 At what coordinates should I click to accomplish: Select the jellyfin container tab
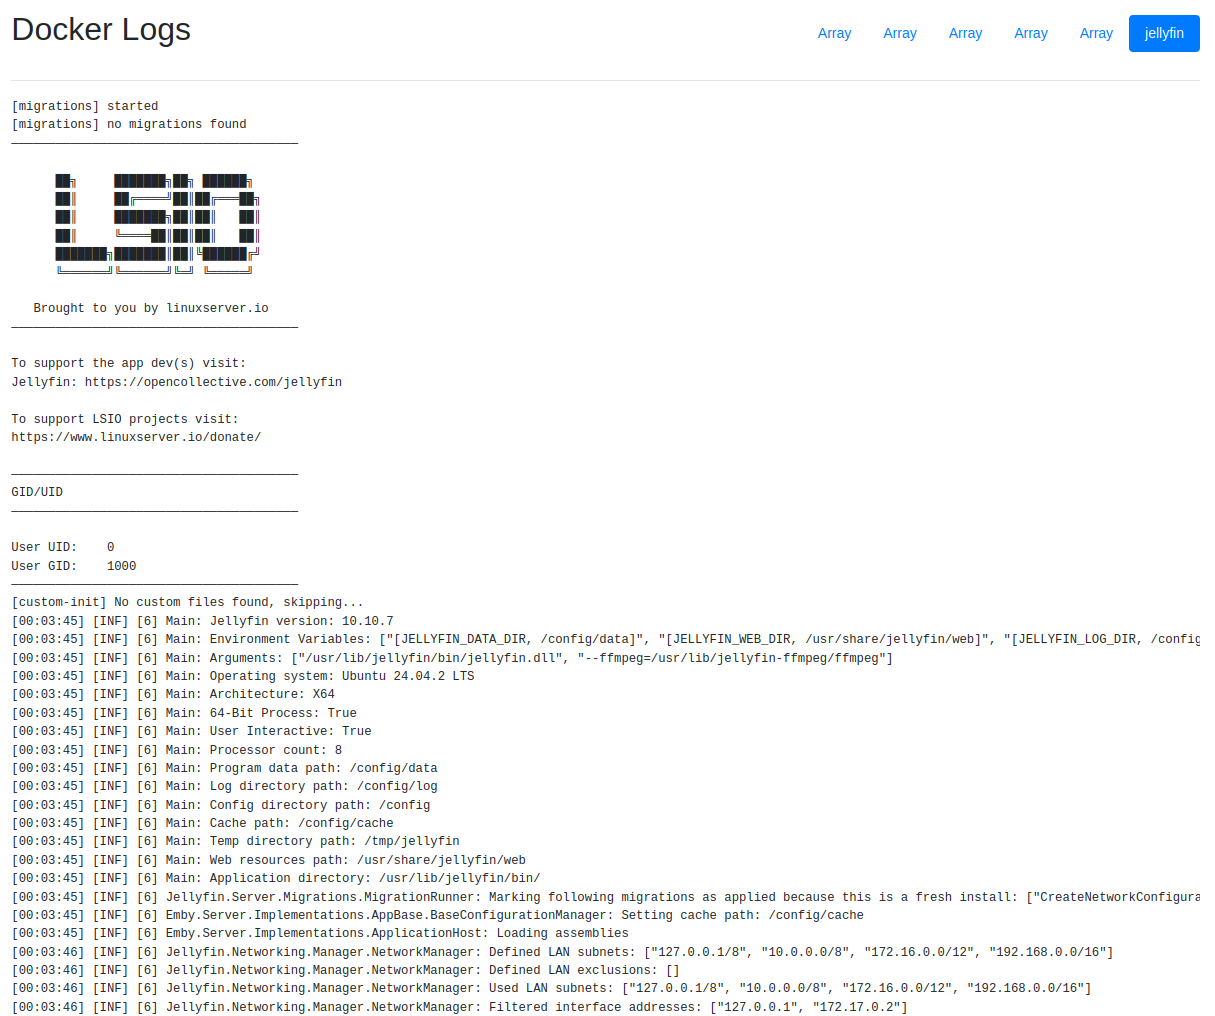1163,33
